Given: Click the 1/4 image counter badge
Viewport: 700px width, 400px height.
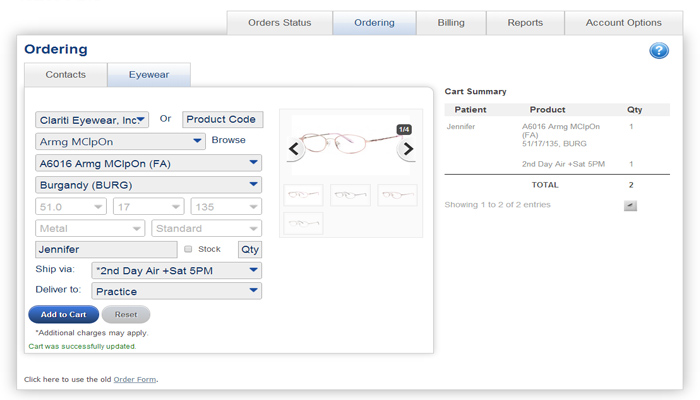Looking at the screenshot, I should (x=404, y=129).
